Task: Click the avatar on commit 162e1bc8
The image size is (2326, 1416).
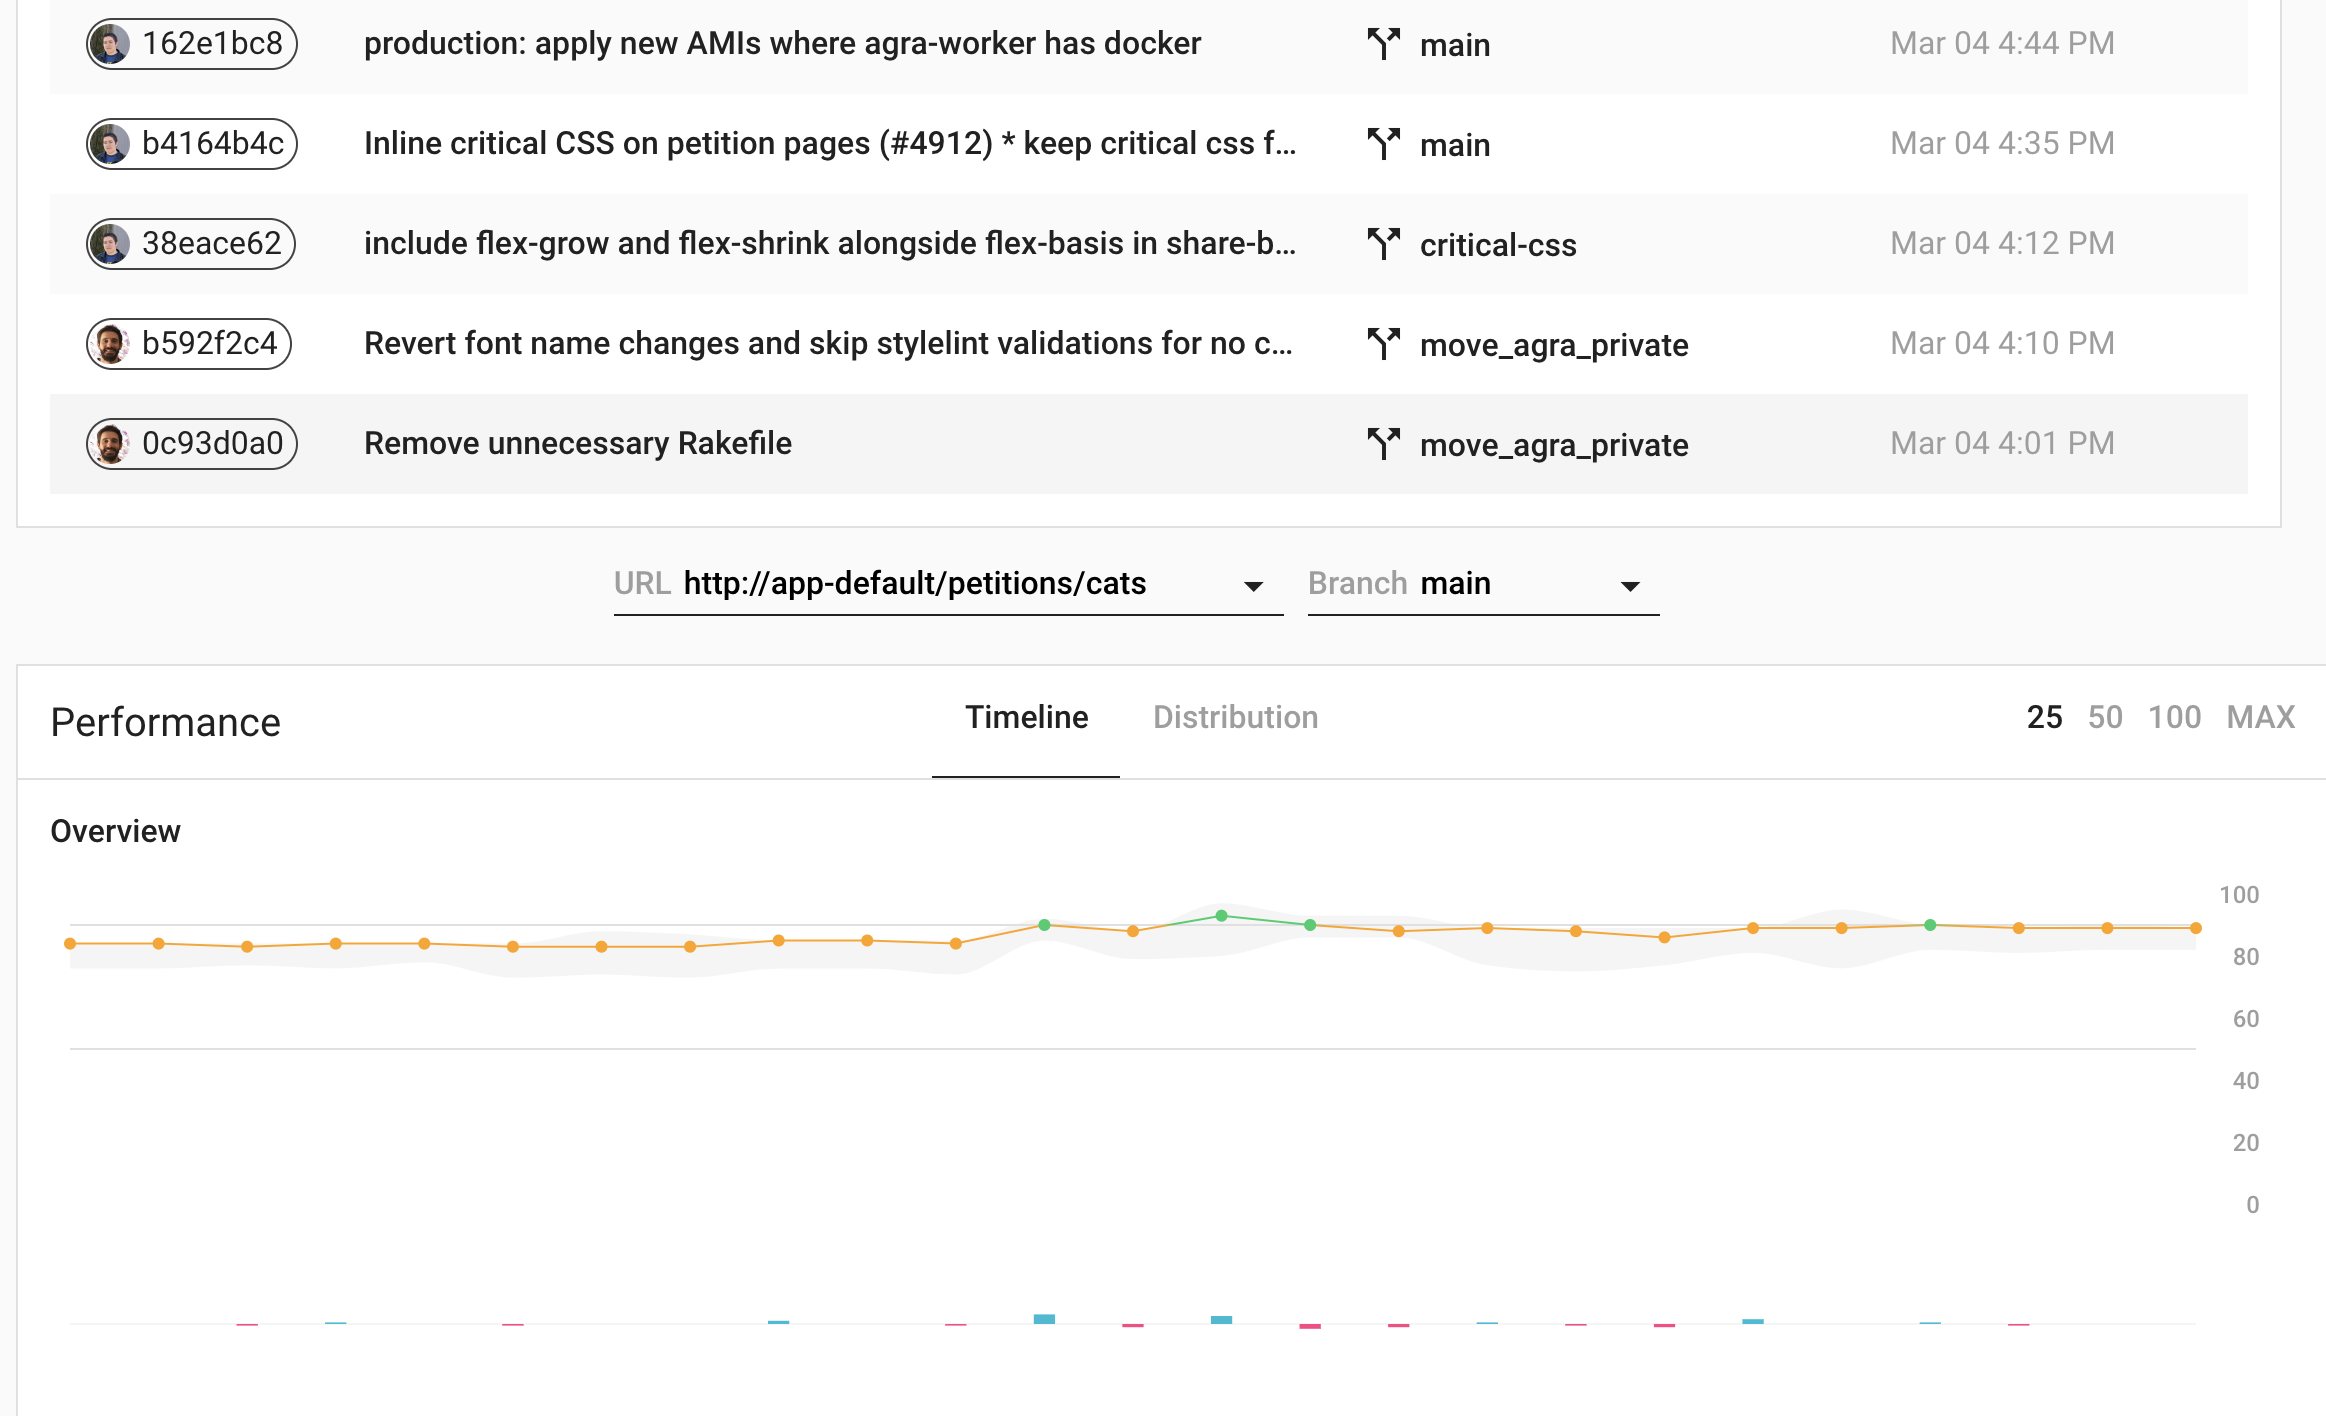Action: 112,44
